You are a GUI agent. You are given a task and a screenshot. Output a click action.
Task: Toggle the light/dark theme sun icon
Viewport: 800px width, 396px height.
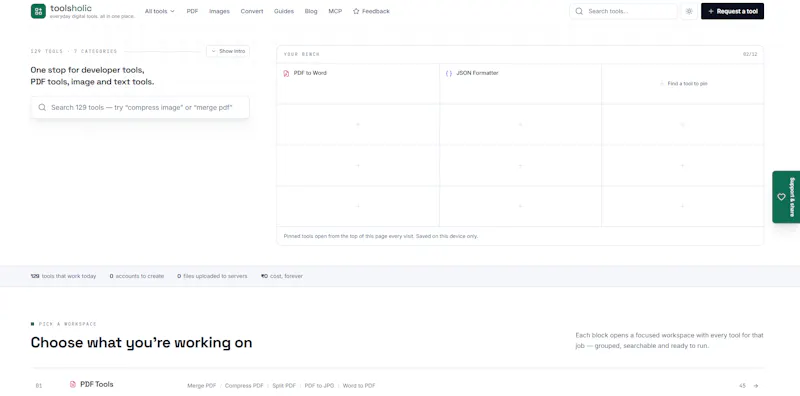pyautogui.click(x=689, y=11)
